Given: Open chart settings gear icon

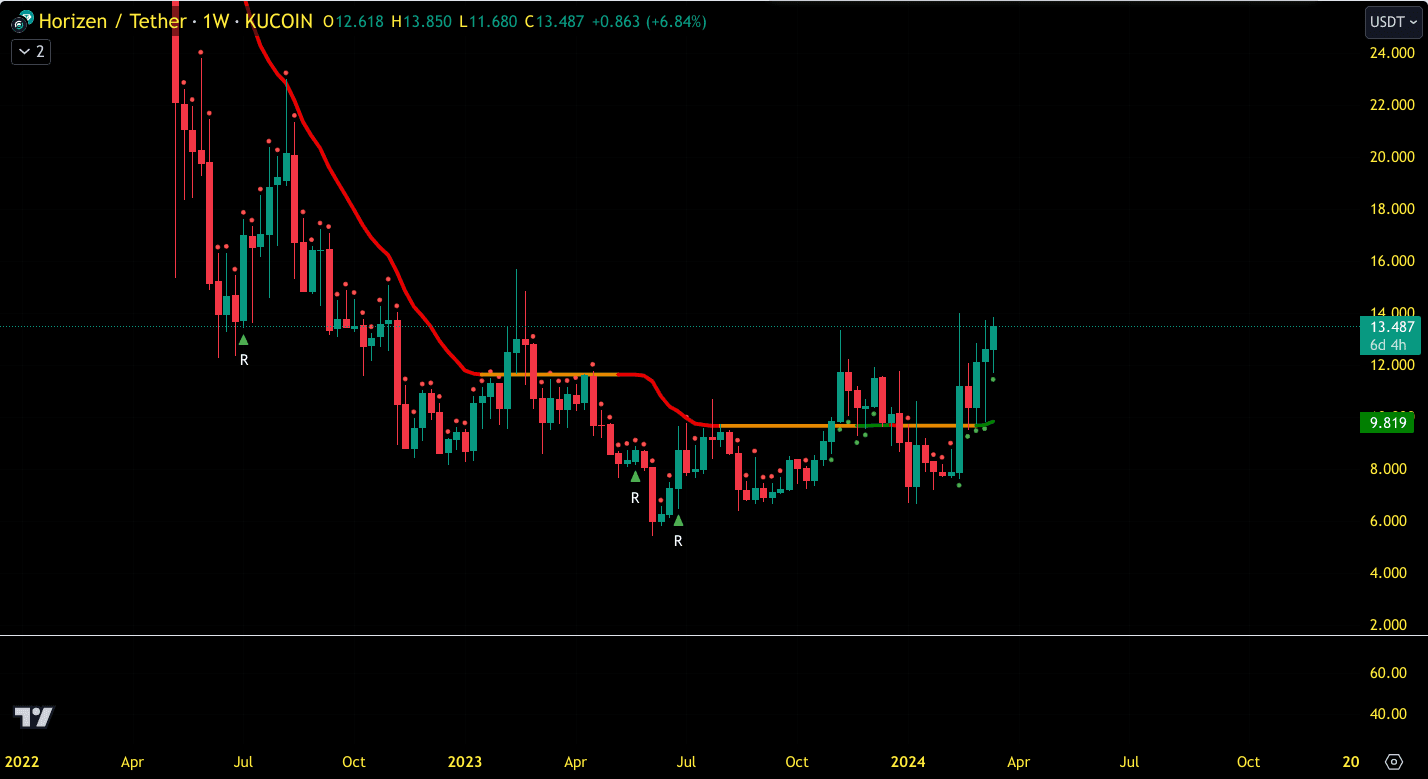Looking at the screenshot, I should (1394, 762).
